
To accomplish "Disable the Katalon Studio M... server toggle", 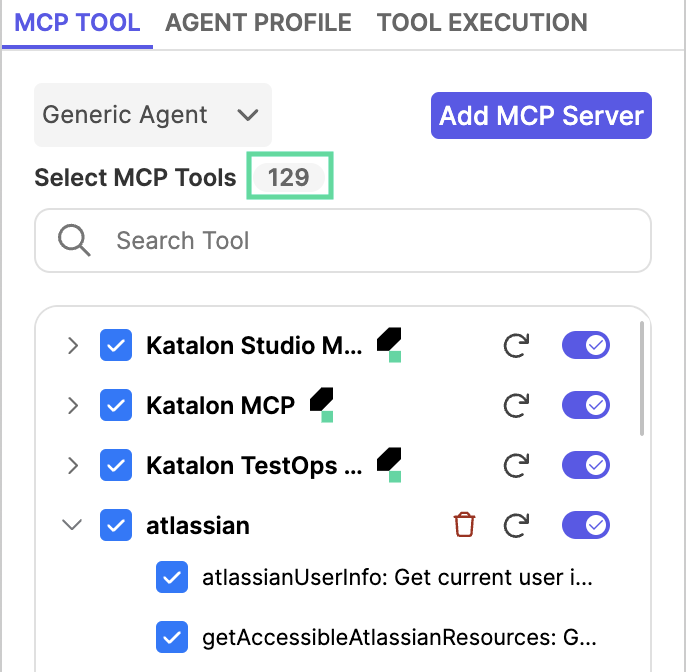I will point(586,345).
